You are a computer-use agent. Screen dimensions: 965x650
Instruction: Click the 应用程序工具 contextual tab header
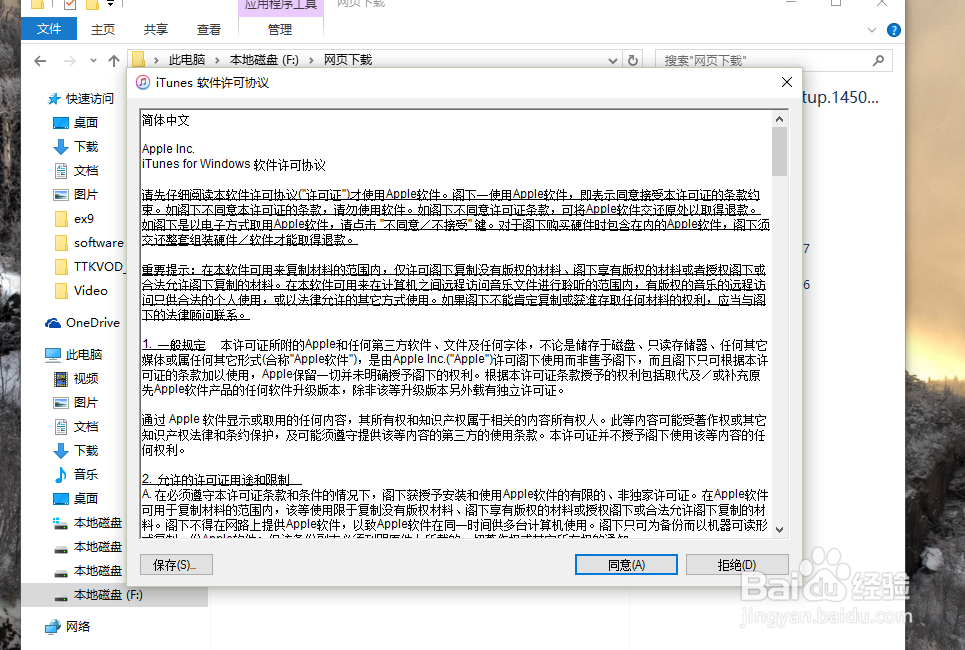281,5
